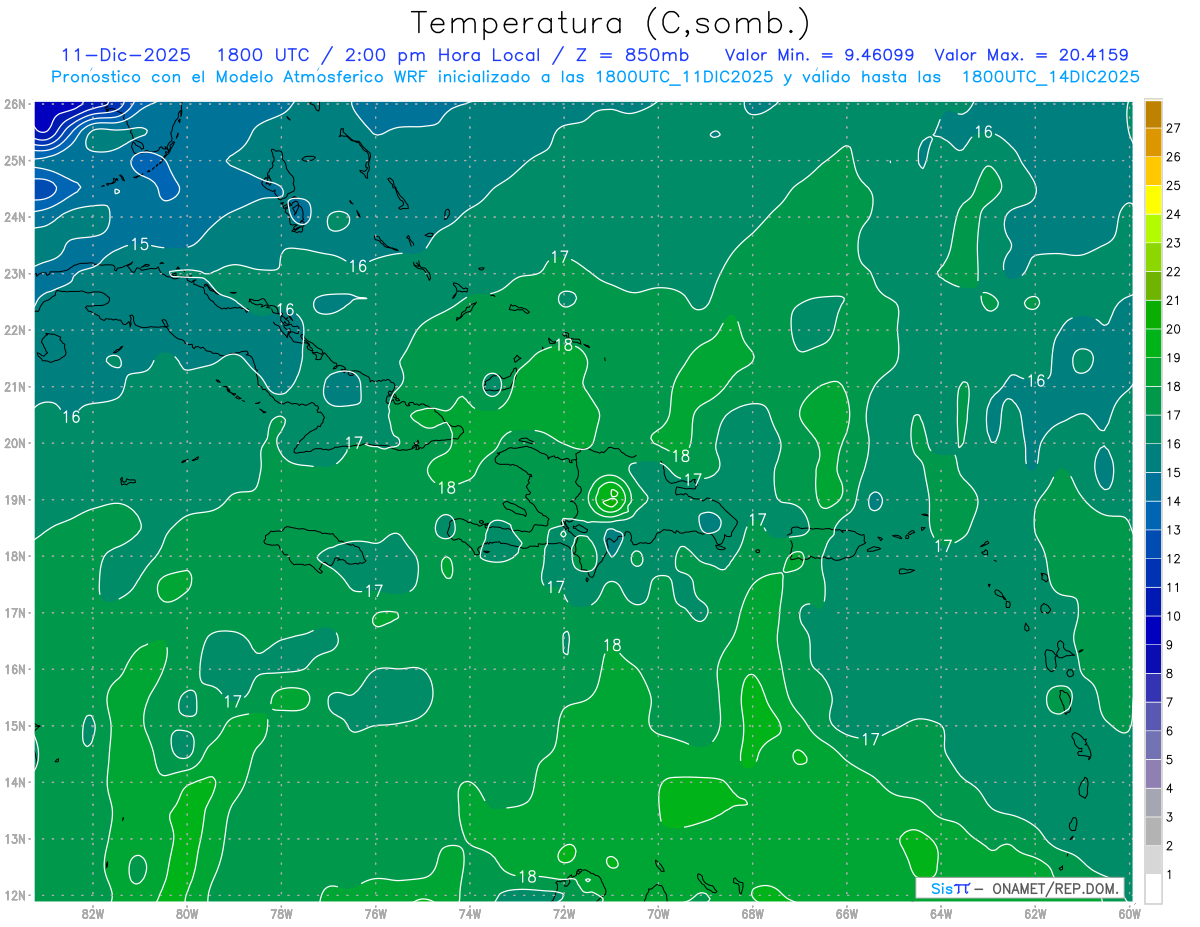The image size is (1200, 927).
Task: Click the purple legend swatch between 4 and 5
Action: [1154, 774]
